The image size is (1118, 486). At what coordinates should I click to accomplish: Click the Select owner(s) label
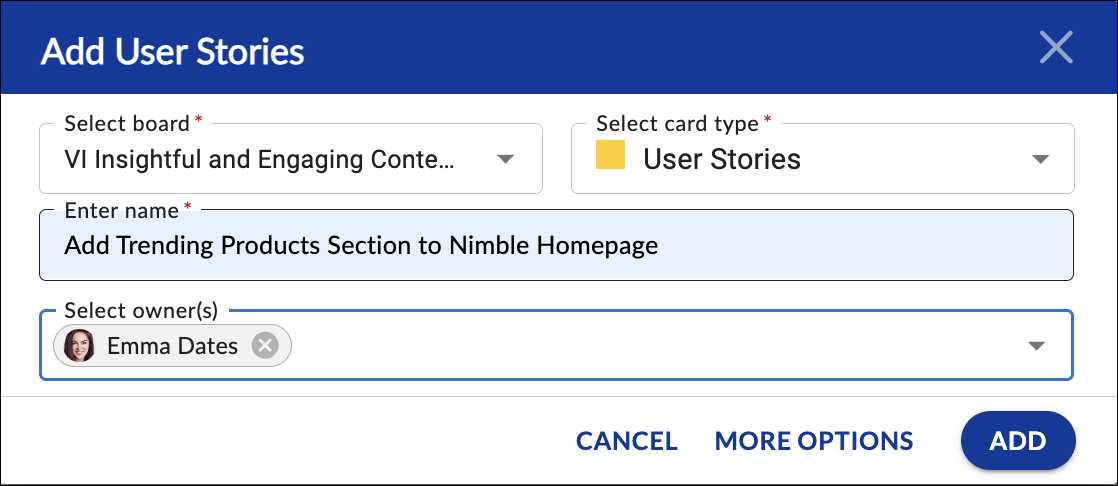coord(140,311)
